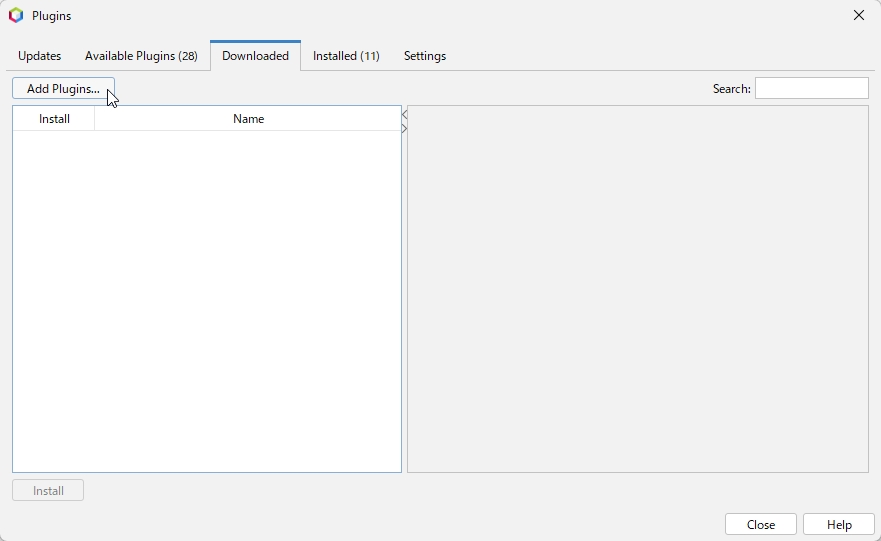Screen dimensions: 881x541
Task: Collapse list pane with left splitter arrow
Action: (x=404, y=115)
